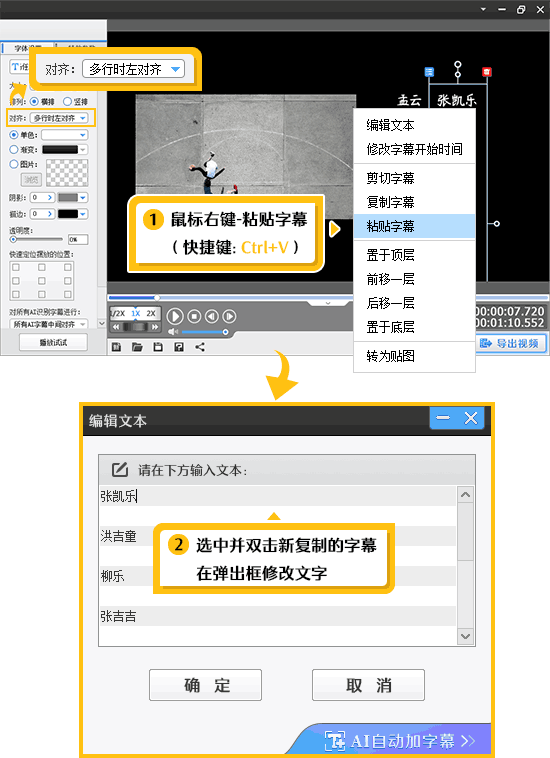Close the 编辑文本 dialog
Image resolution: width=550 pixels, height=758 pixels.
click(x=471, y=418)
